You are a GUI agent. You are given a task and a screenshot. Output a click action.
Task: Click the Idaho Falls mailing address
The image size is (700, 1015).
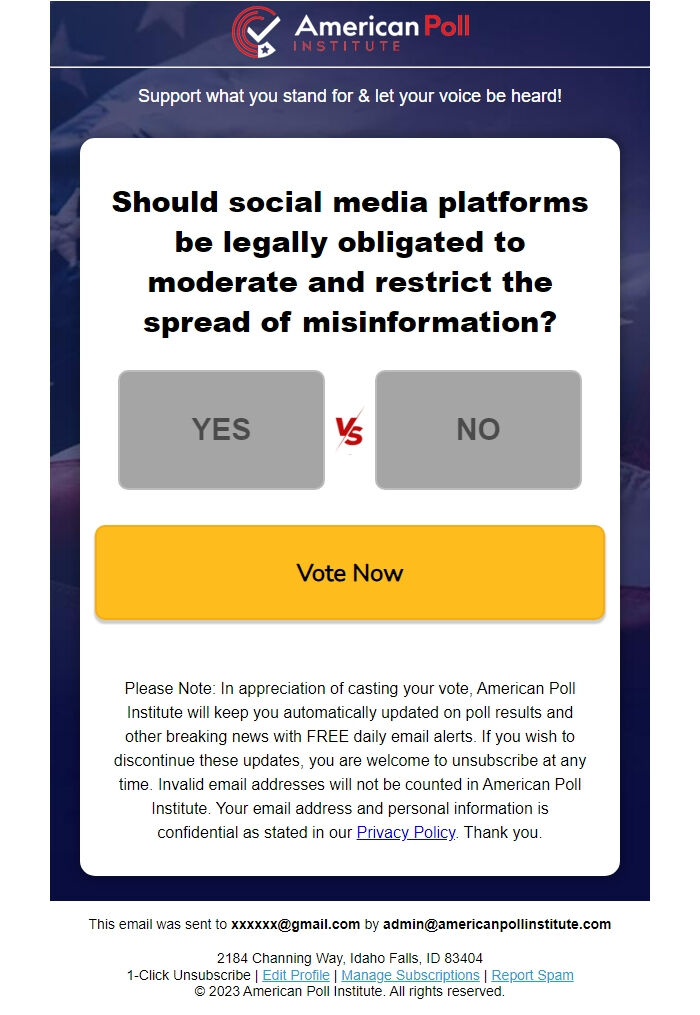tap(350, 958)
